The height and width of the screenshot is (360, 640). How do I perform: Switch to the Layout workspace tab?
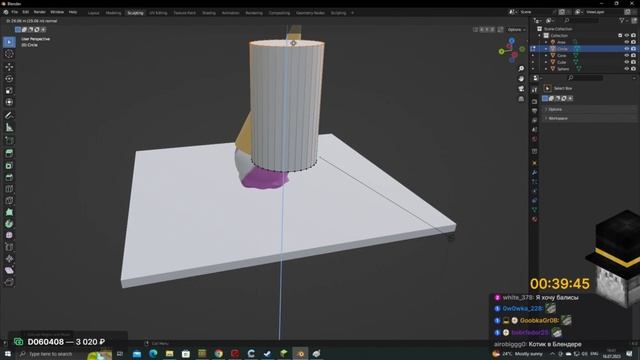point(93,13)
